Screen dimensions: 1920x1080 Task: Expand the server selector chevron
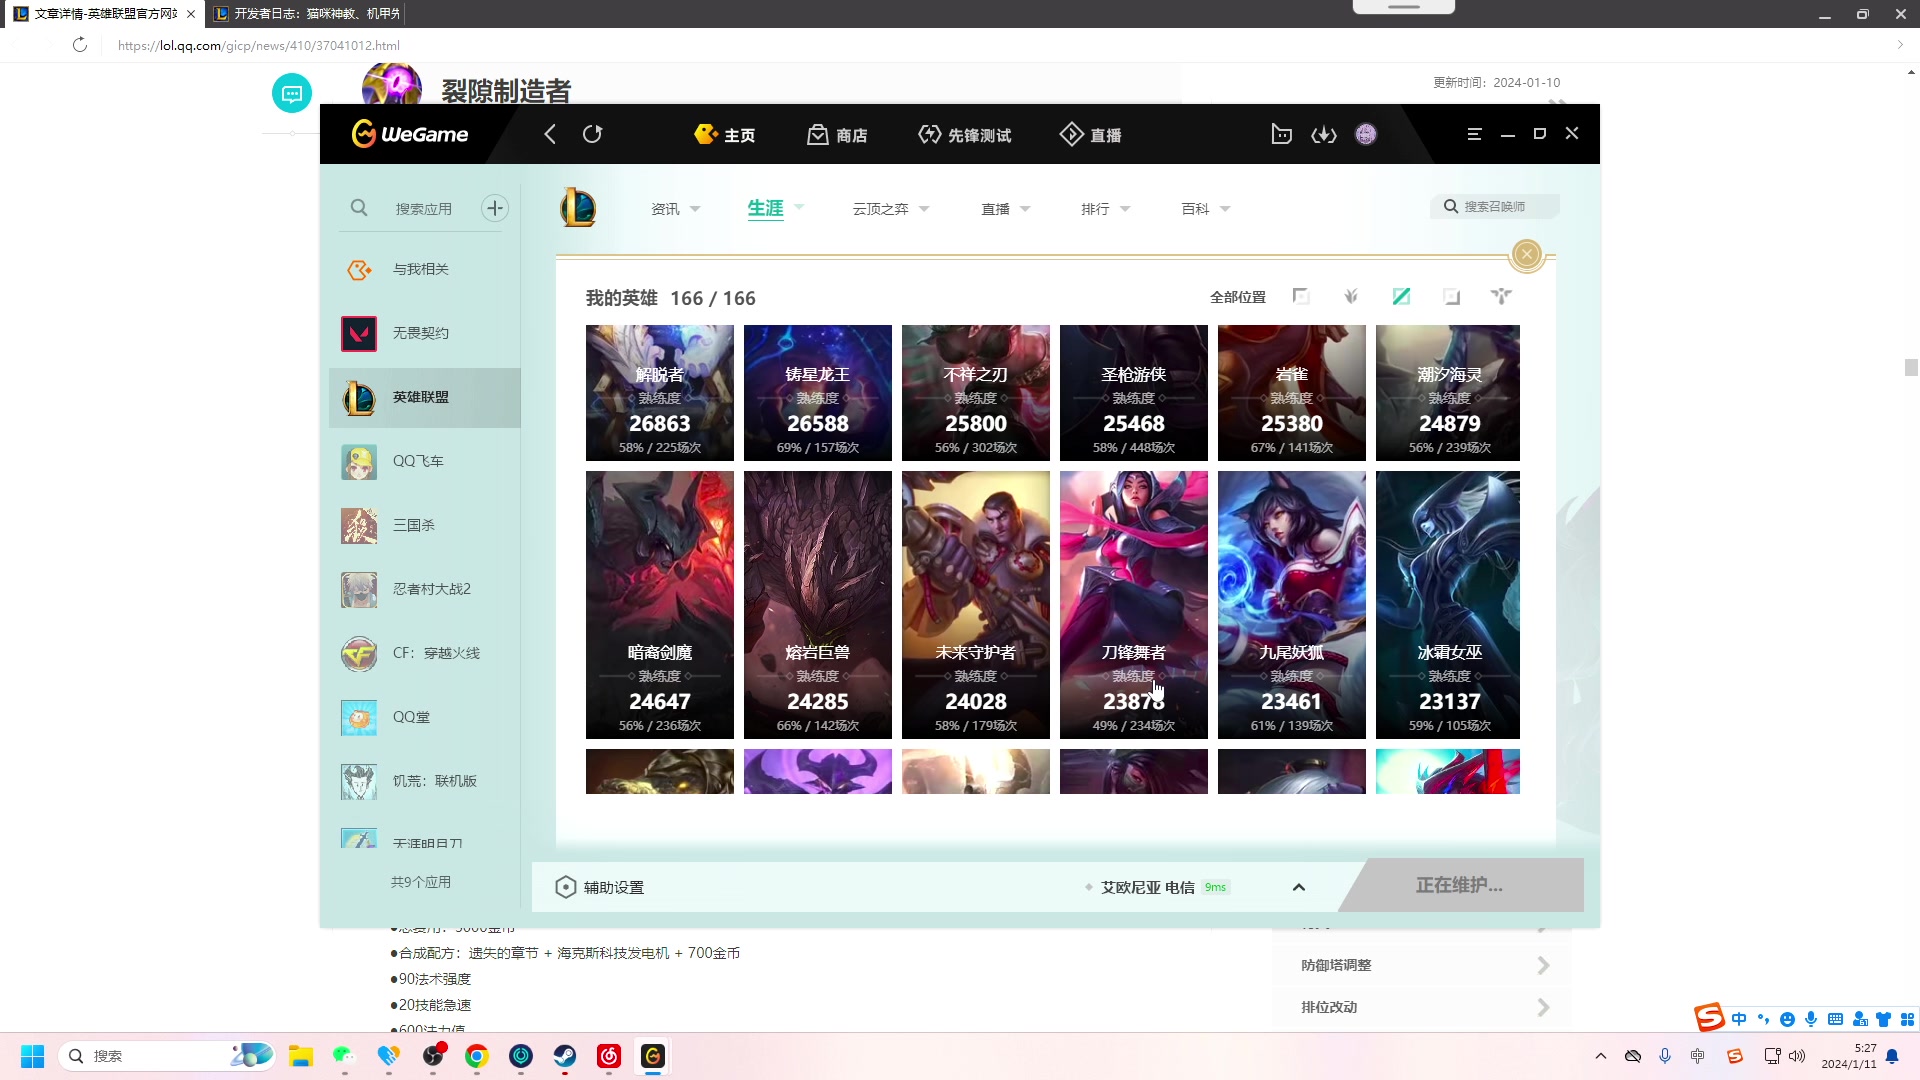pyautogui.click(x=1299, y=887)
